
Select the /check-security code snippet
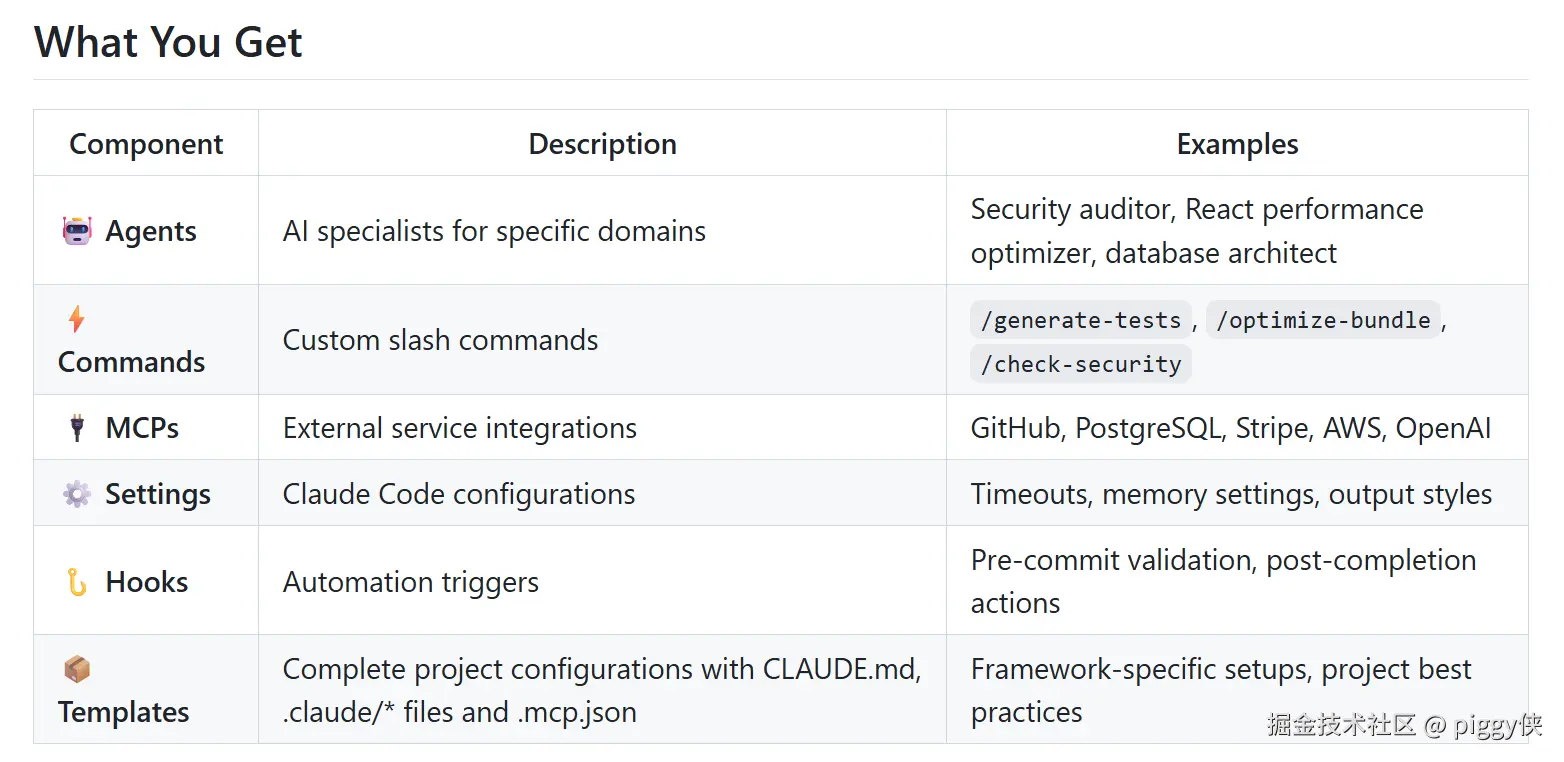pos(1081,364)
